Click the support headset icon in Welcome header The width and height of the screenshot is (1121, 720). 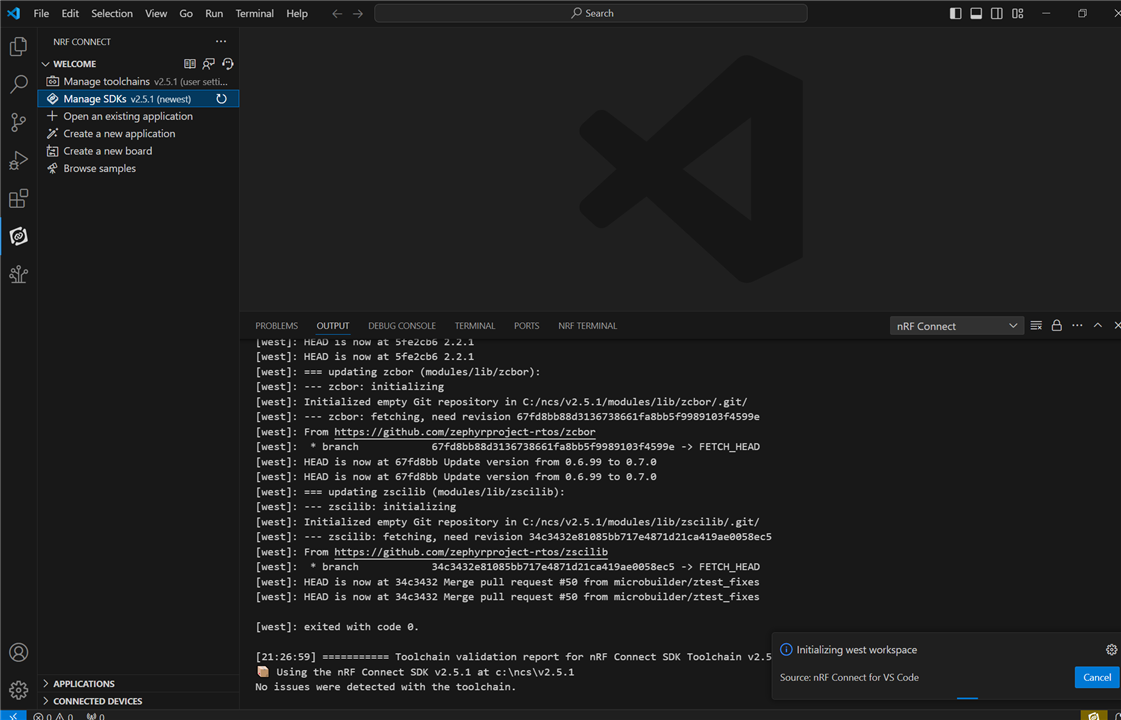tap(227, 64)
